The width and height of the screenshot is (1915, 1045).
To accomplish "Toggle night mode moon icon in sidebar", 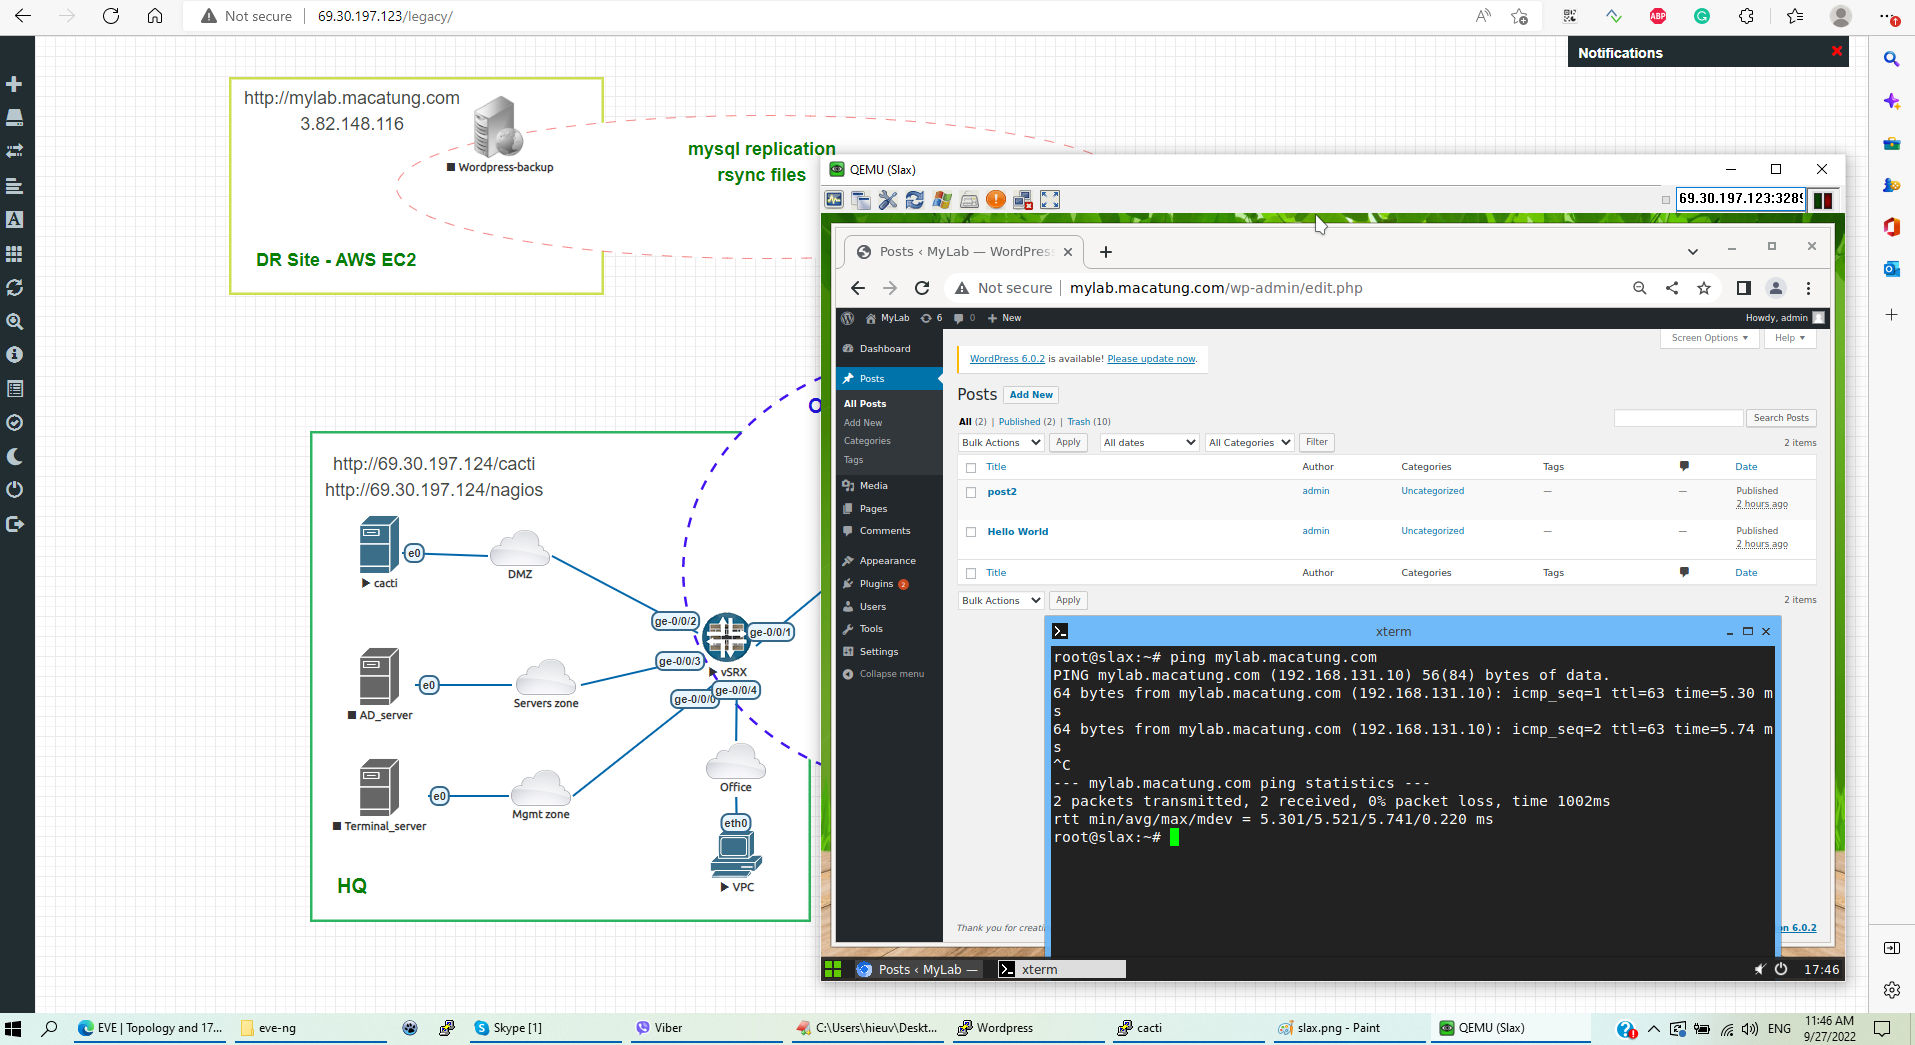I will 14,456.
